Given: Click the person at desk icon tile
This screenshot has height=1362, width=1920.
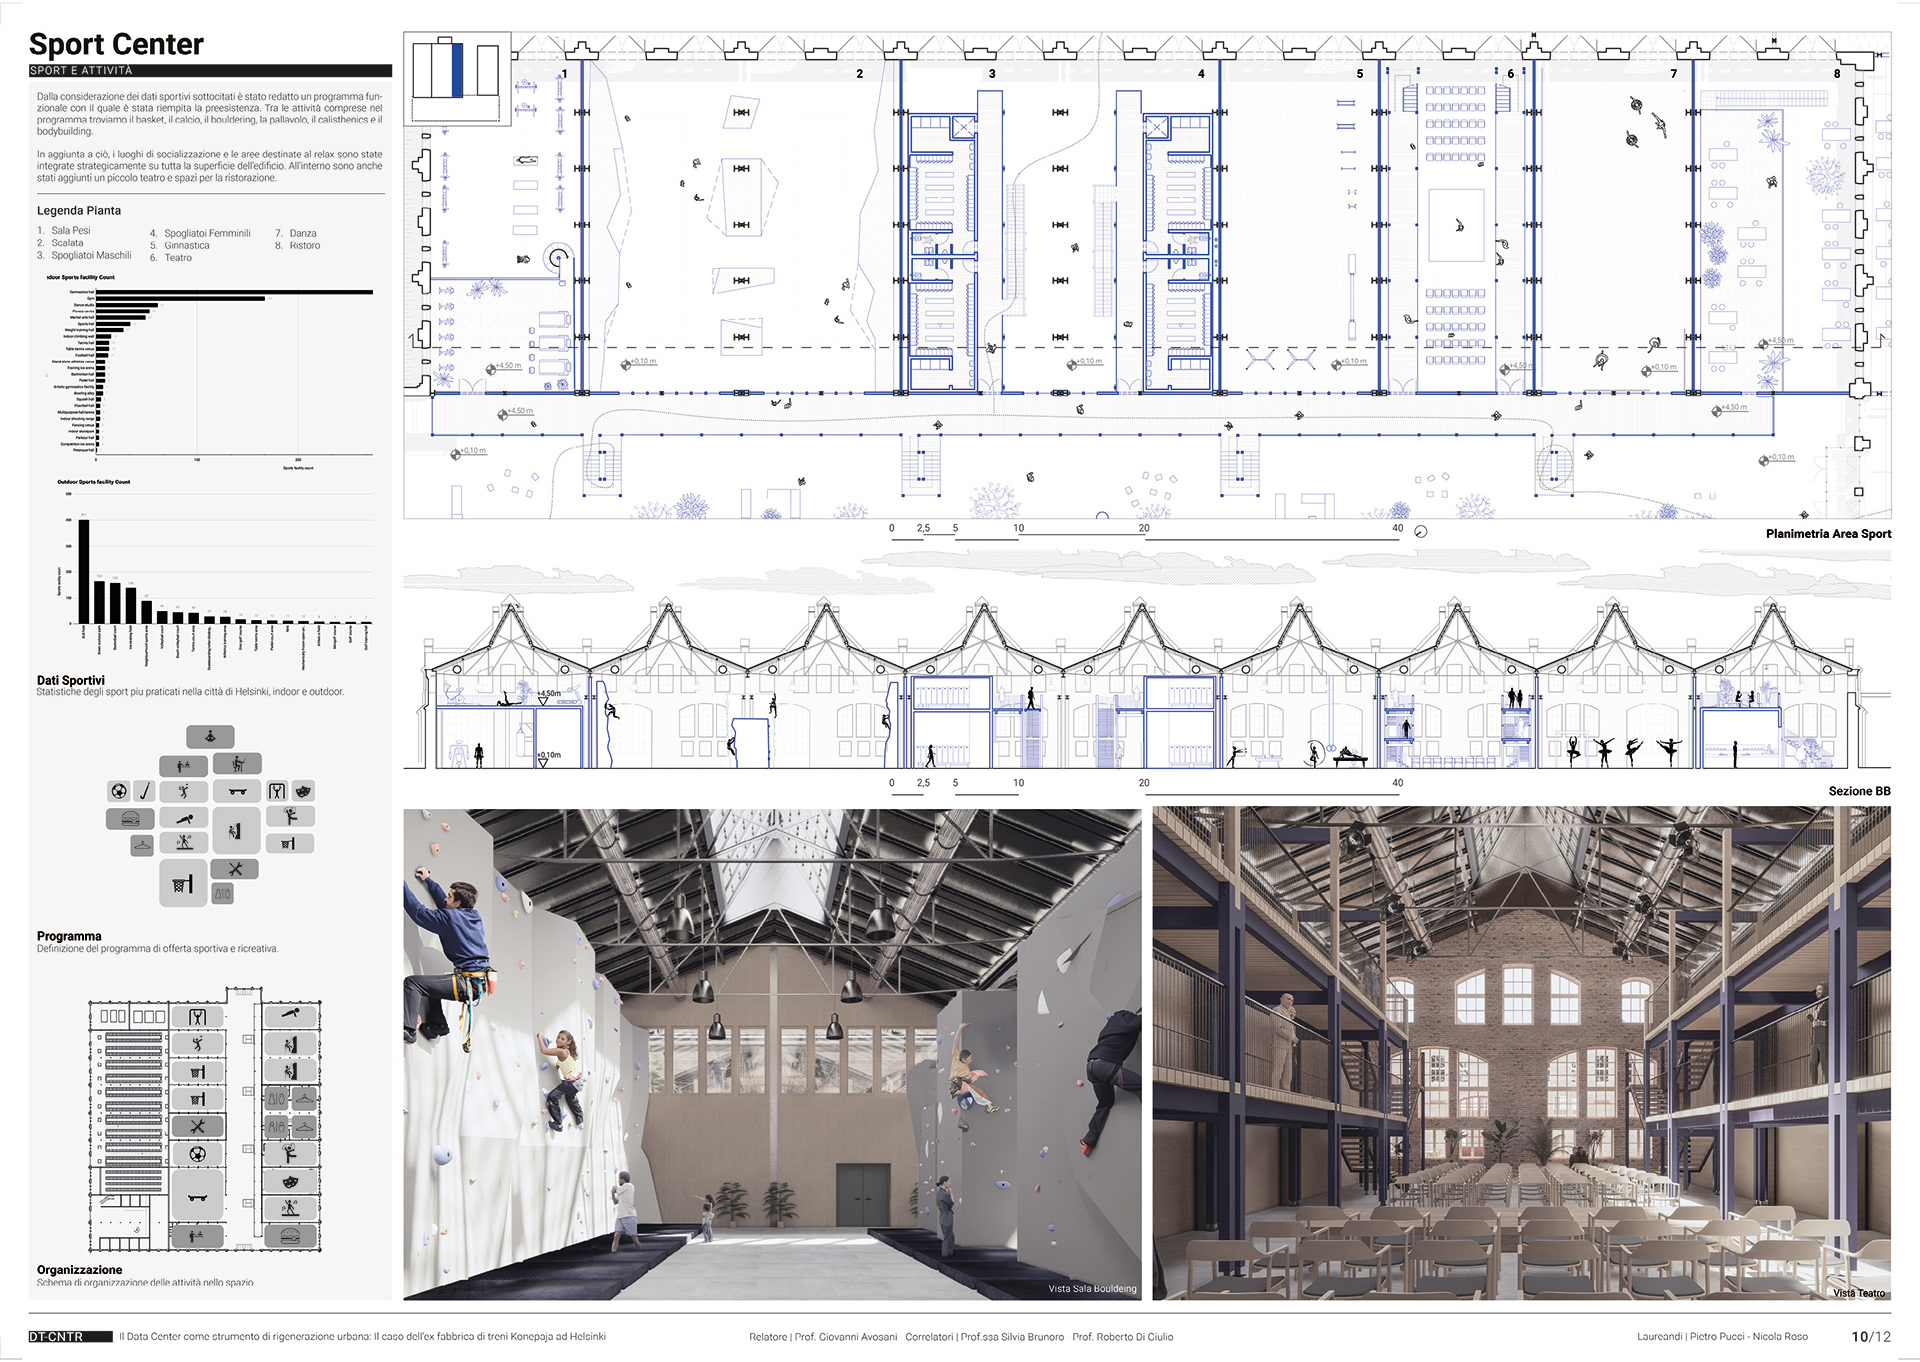Looking at the screenshot, I should 238,764.
